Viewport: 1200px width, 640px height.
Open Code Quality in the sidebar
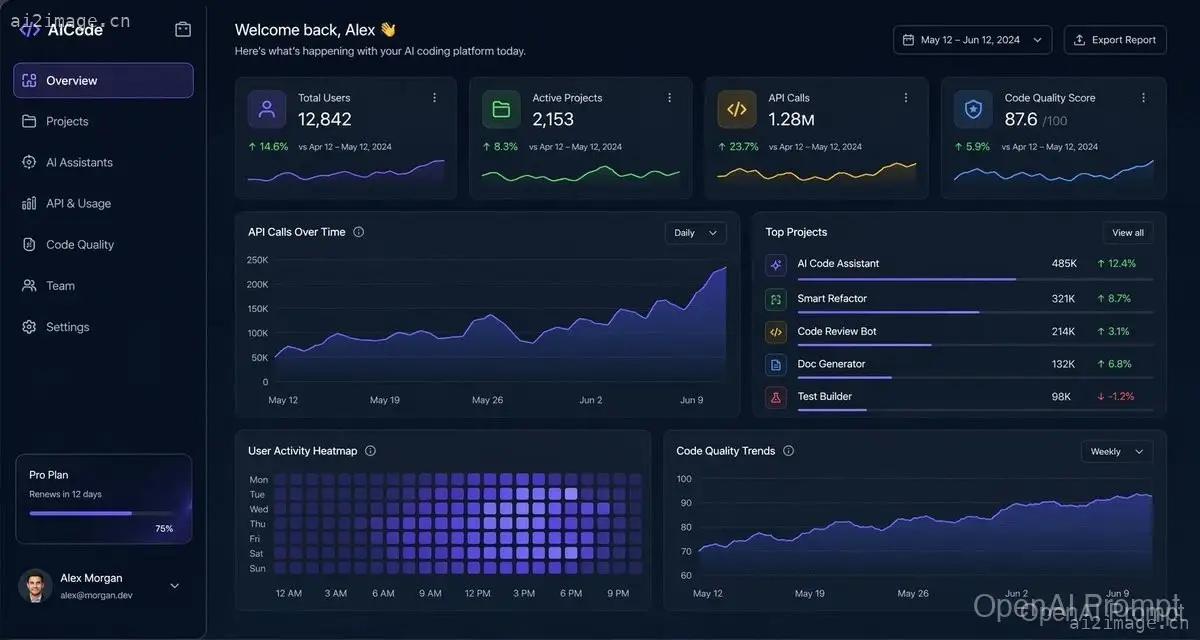tap(103, 244)
